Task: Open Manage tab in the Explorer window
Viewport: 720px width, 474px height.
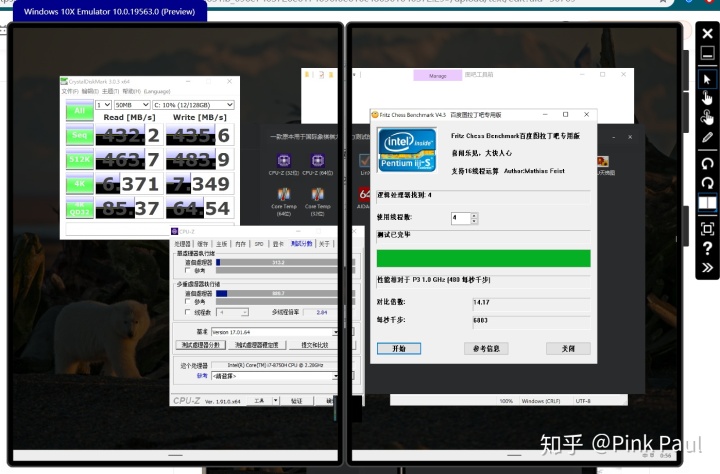Action: coord(438,75)
